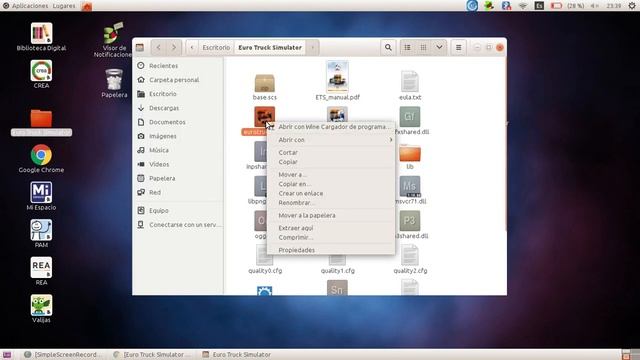Choose Mover a... in context menu
Screen dimensions: 640x360
[331, 175]
